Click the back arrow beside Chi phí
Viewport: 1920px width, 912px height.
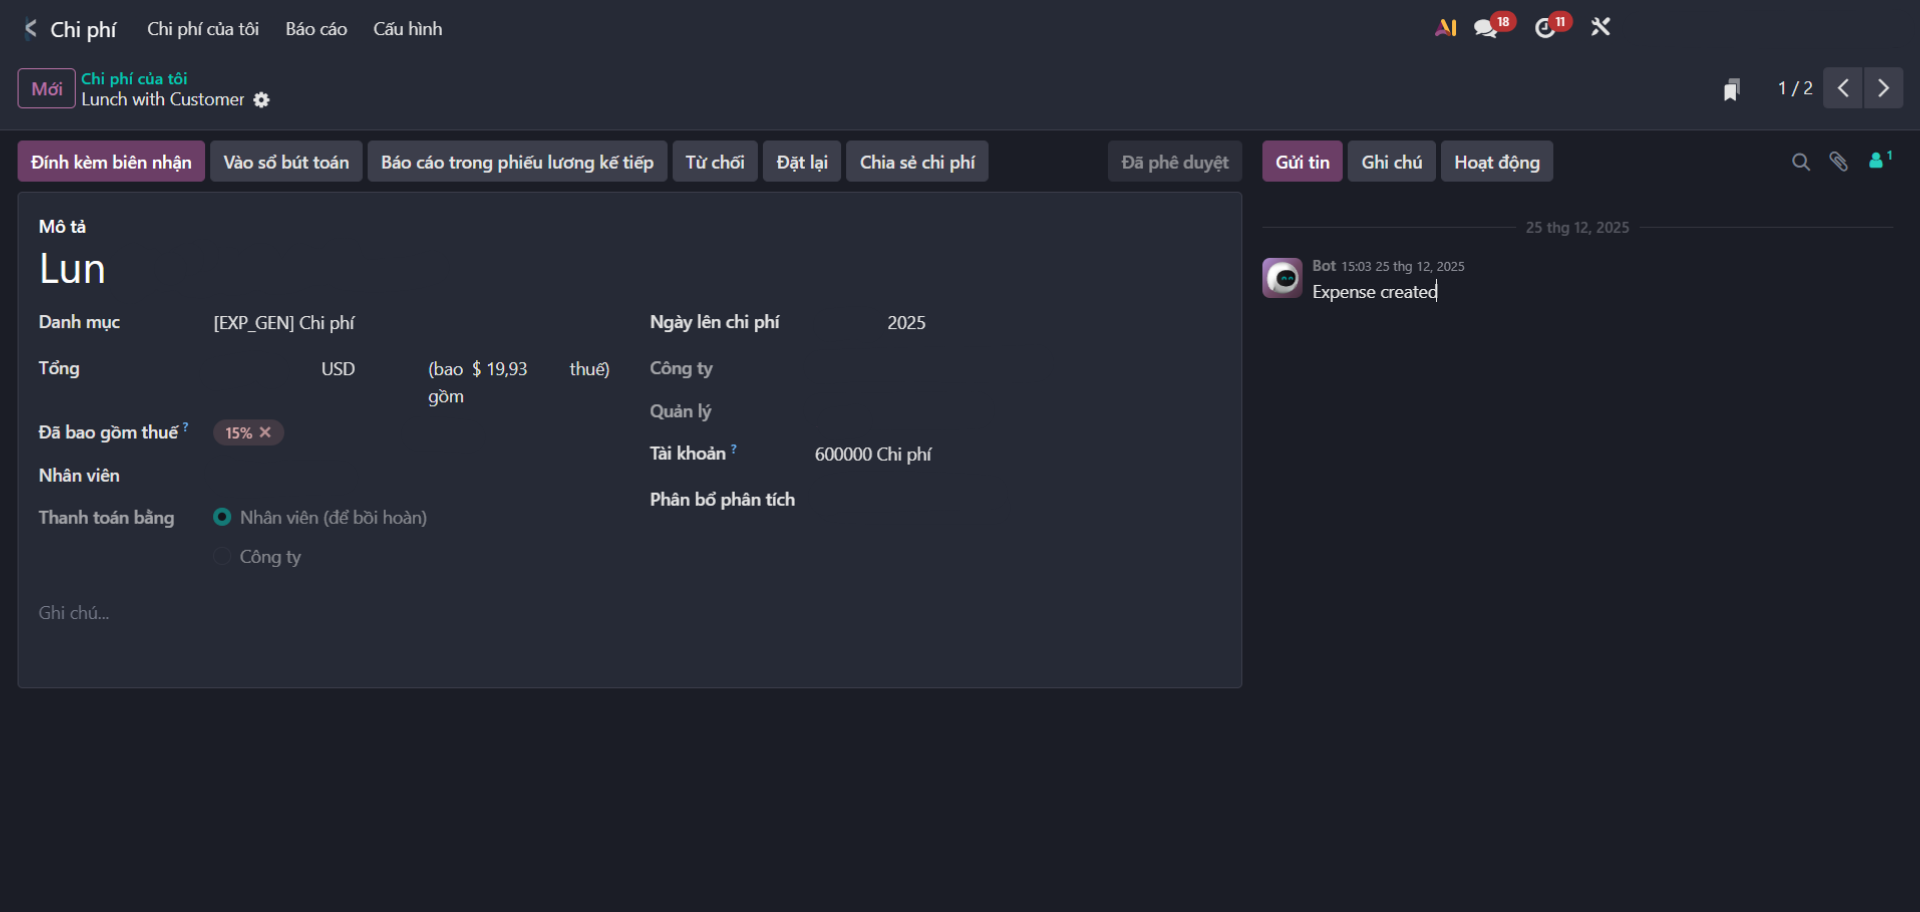(30, 29)
